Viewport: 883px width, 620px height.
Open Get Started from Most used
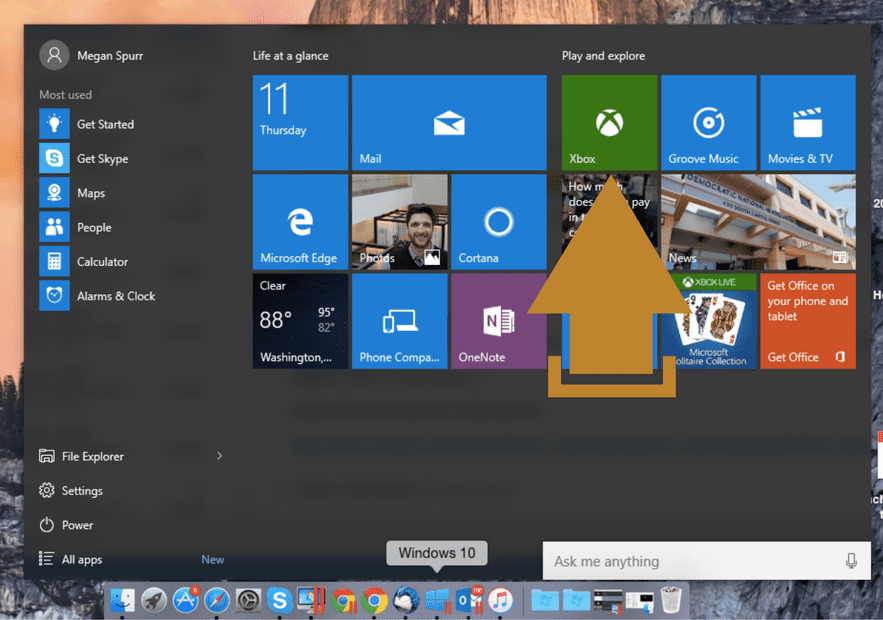coord(87,124)
